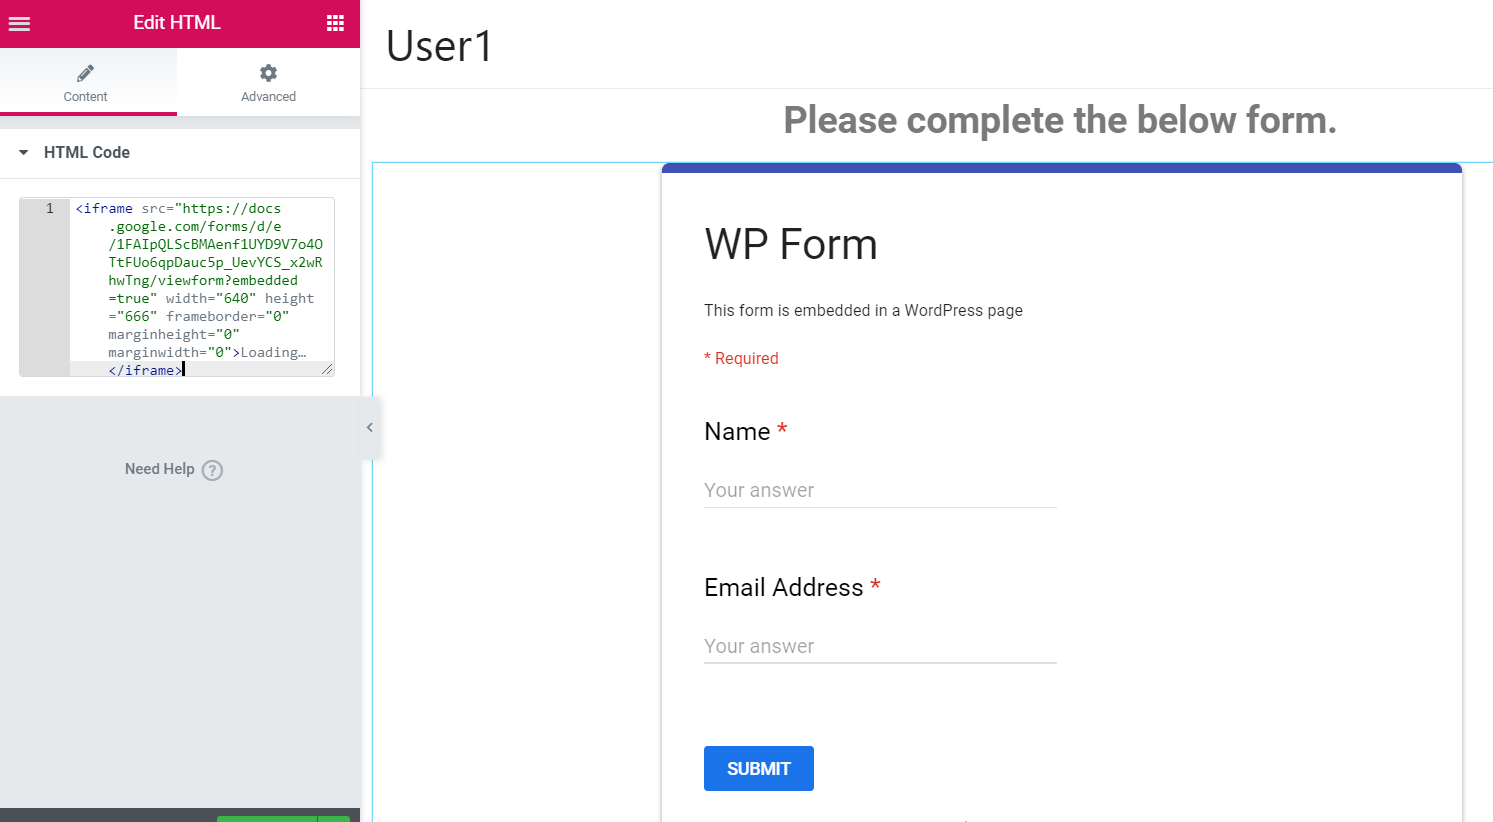Open the HTML Code disclosure triangle
The image size is (1493, 822).
click(25, 152)
